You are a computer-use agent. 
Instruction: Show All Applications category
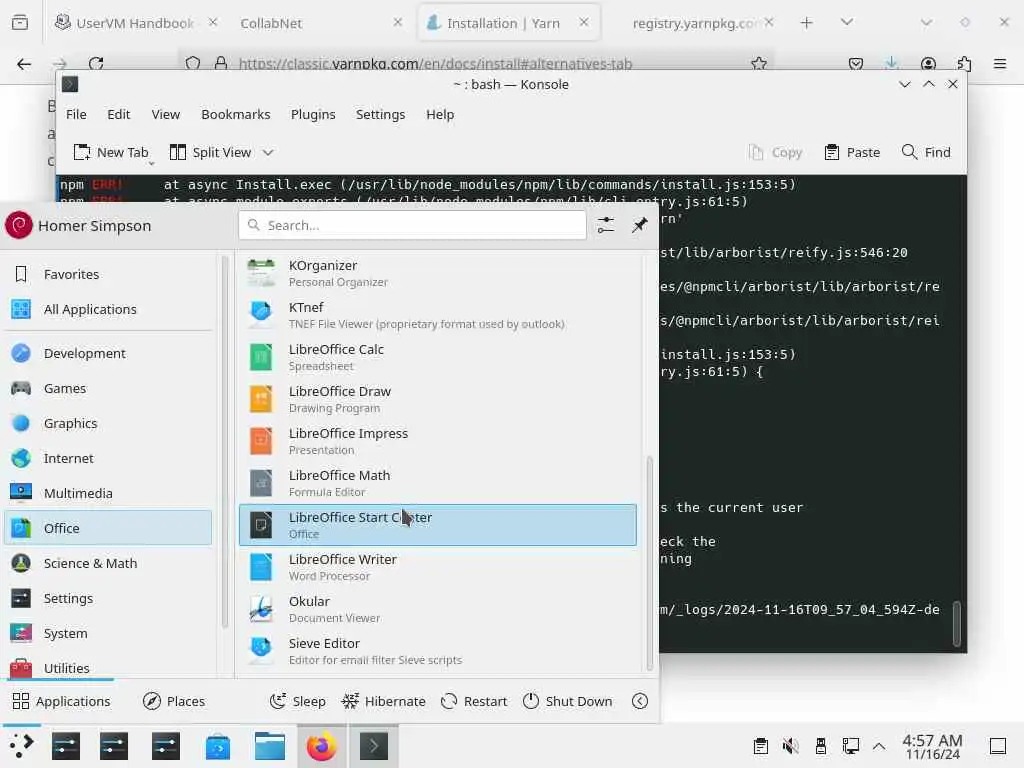click(108, 309)
